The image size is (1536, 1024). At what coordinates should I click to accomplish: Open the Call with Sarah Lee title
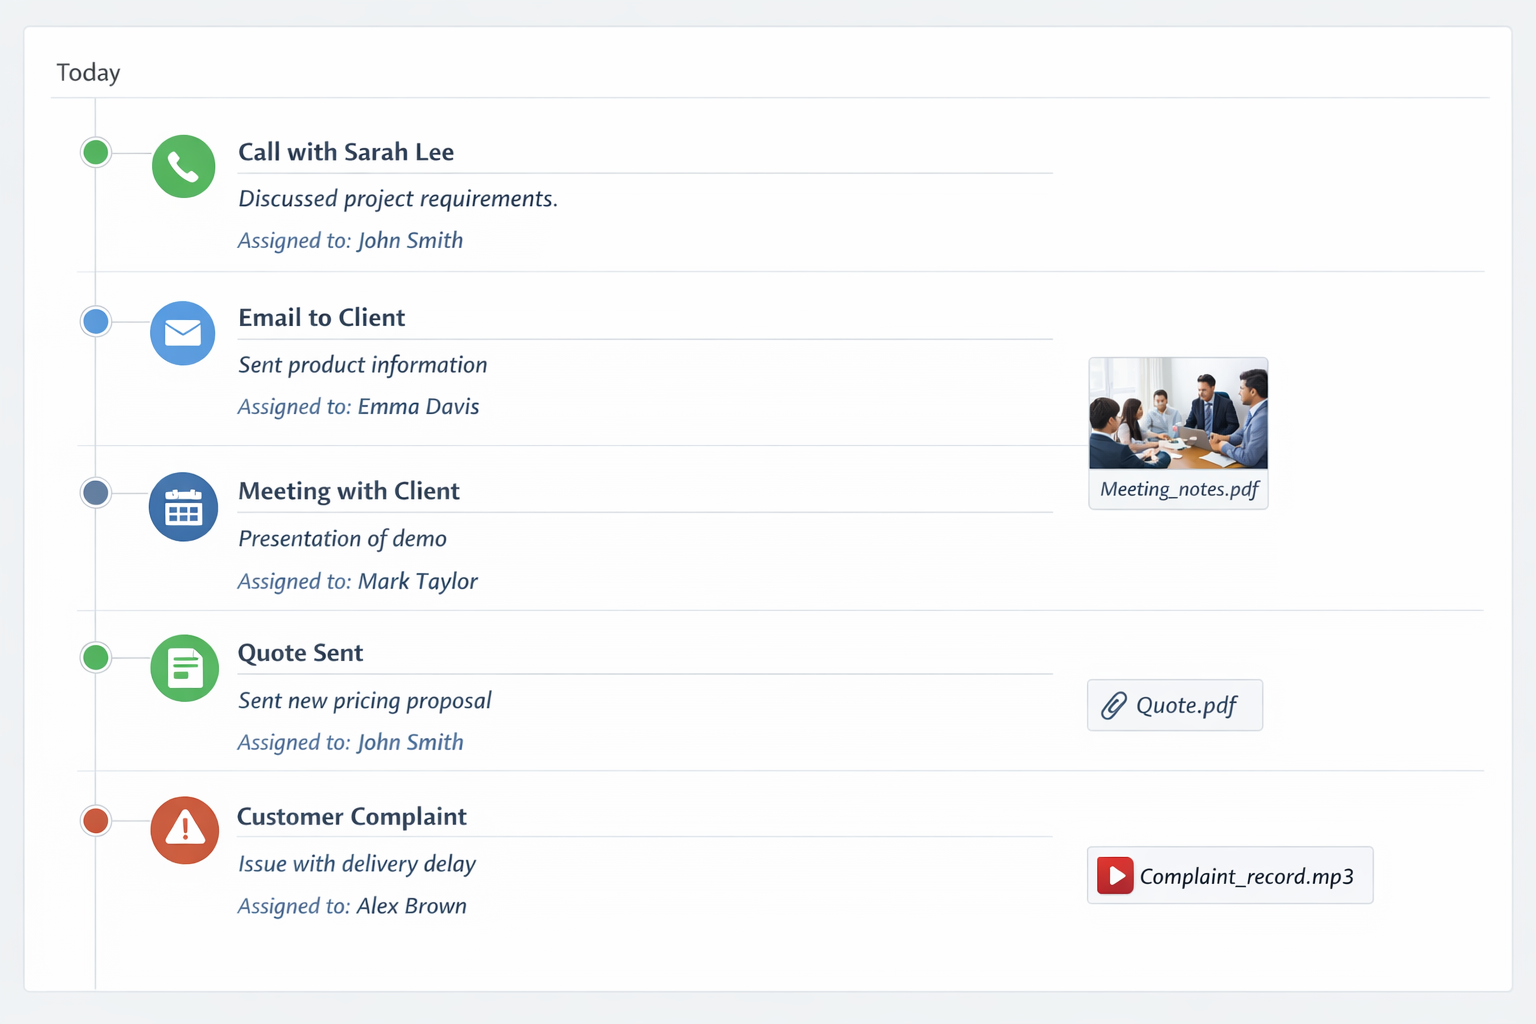point(346,152)
